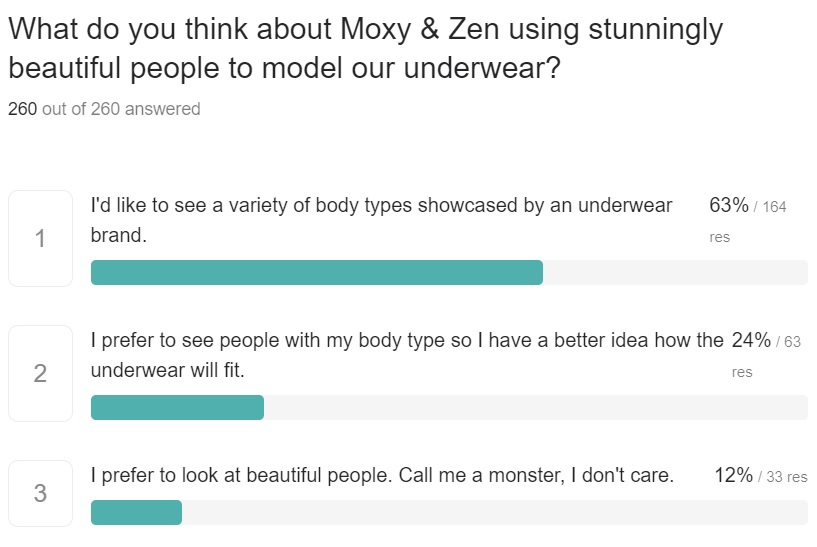Click the 63% result percentage
This screenshot has height=547, width=817.
click(x=728, y=205)
